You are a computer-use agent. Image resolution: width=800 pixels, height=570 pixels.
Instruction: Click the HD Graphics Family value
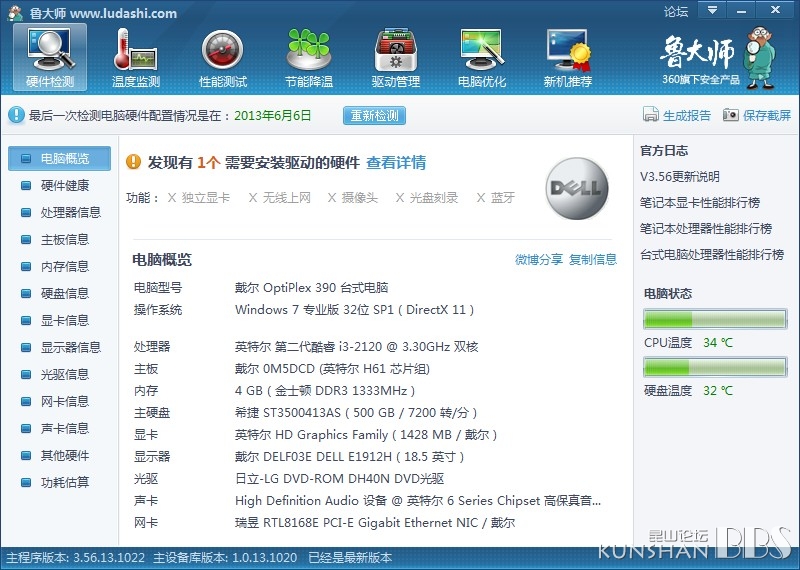click(366, 435)
